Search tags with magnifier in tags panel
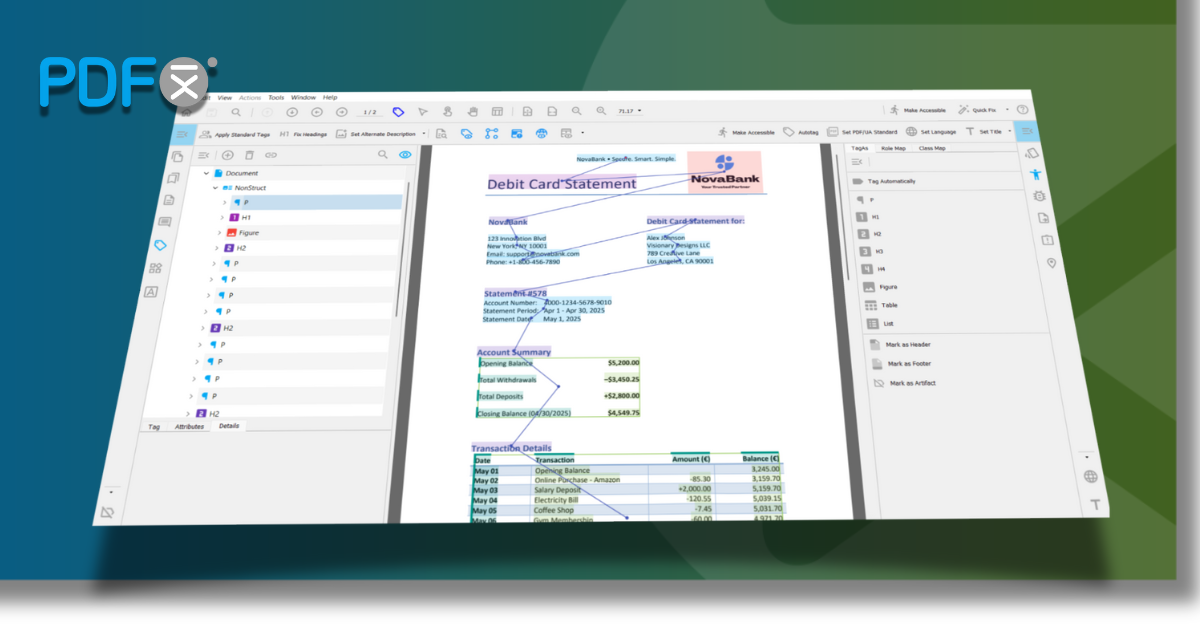The width and height of the screenshot is (1200, 628). coord(382,155)
